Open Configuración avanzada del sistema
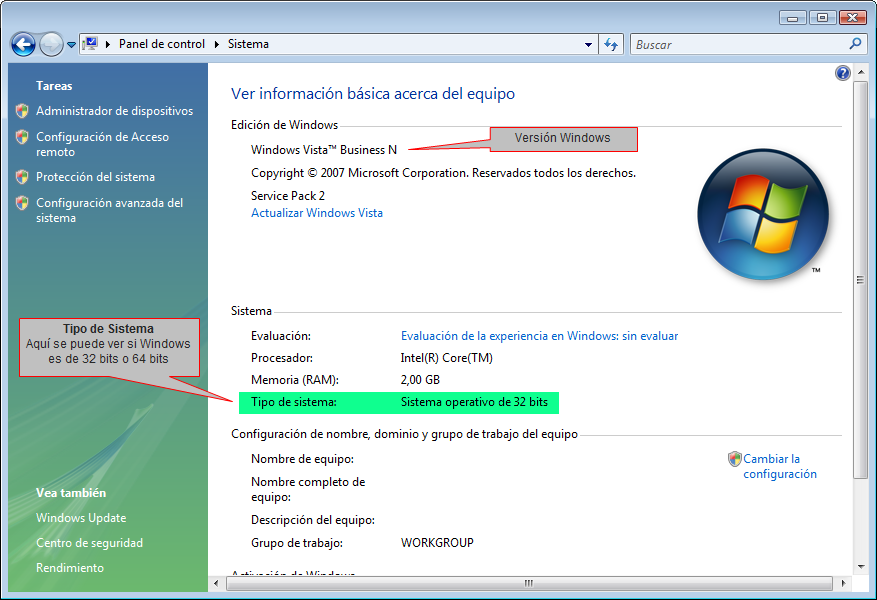This screenshot has height=600, width=877. click(110, 210)
